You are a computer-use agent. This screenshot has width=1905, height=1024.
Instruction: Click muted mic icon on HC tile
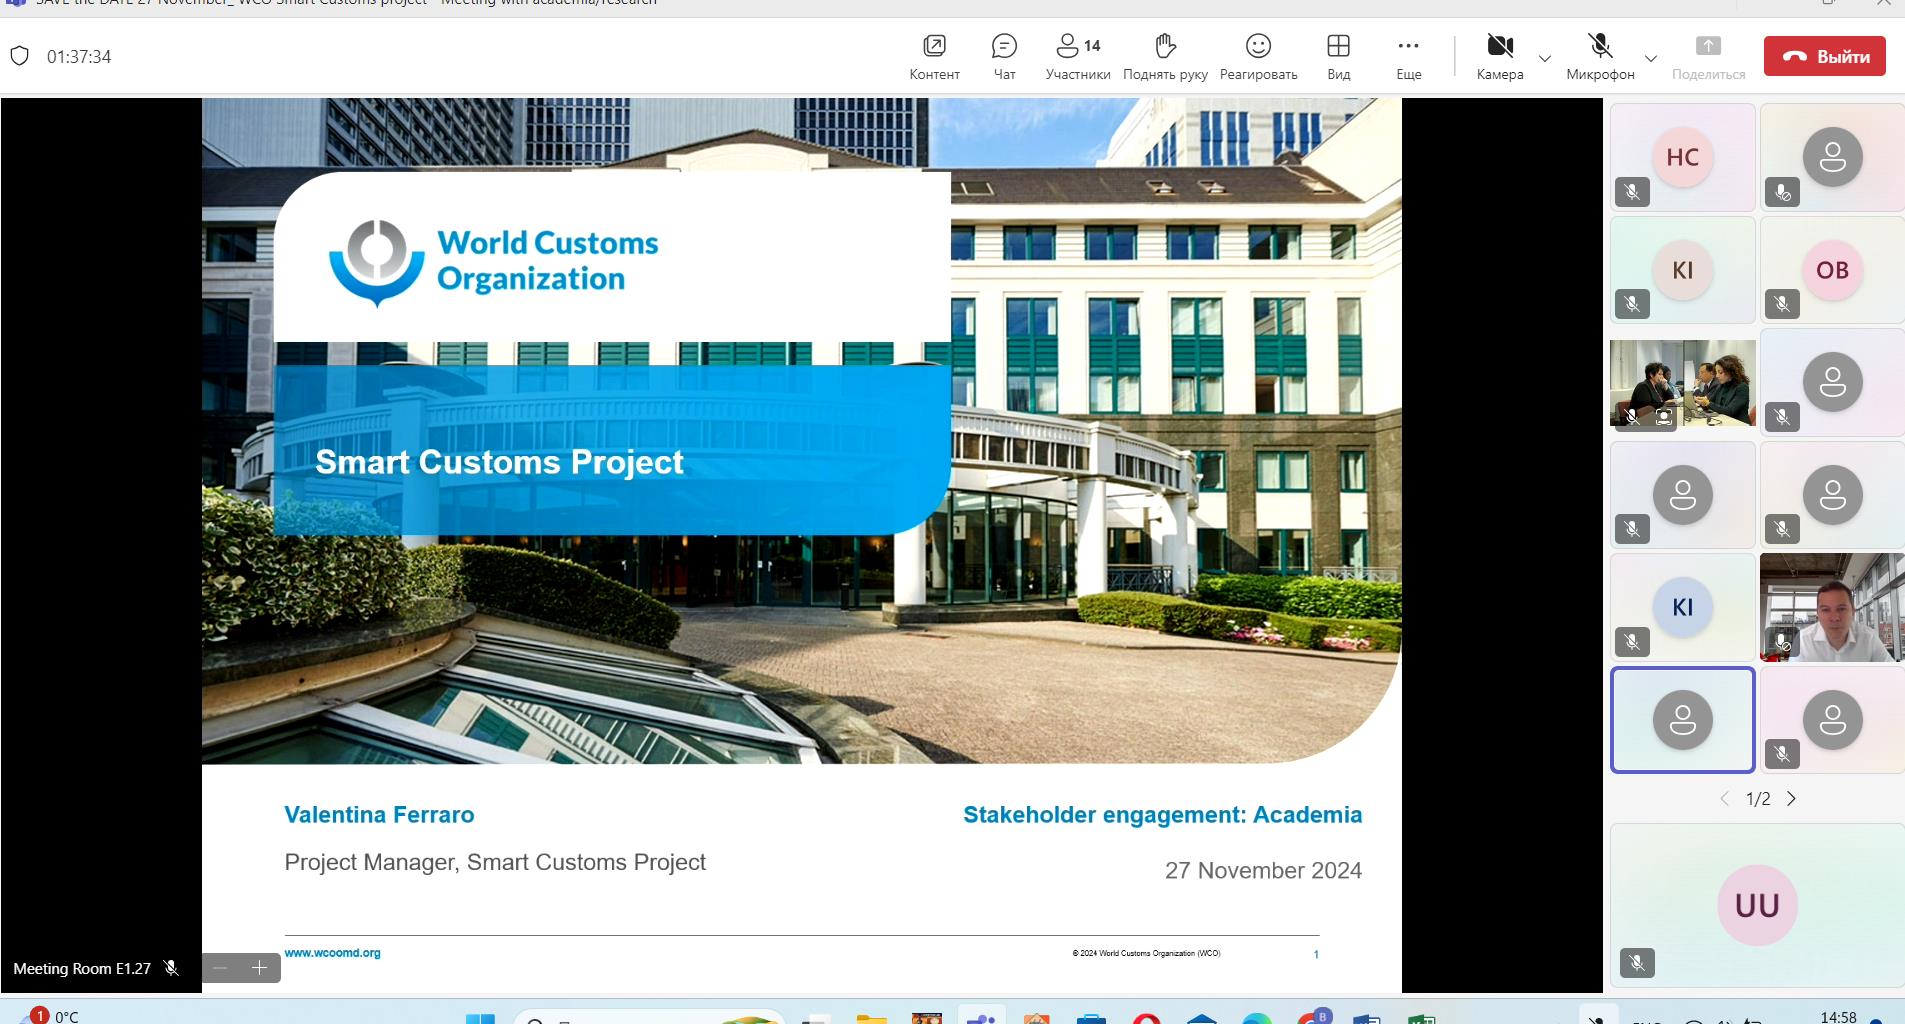click(1632, 192)
